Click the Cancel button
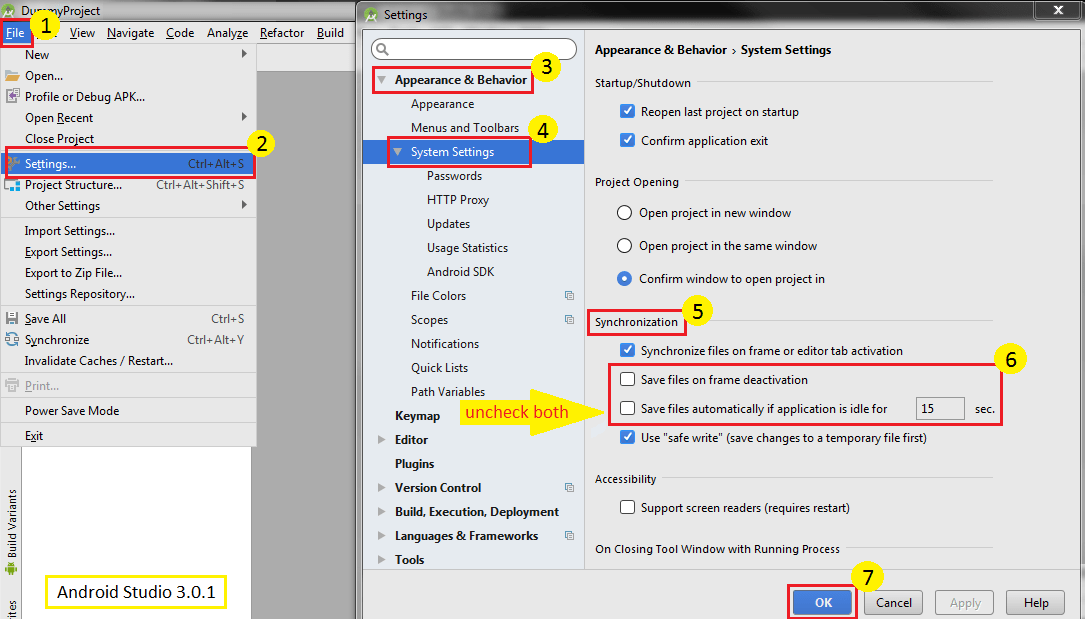The image size is (1085, 619). 894,602
